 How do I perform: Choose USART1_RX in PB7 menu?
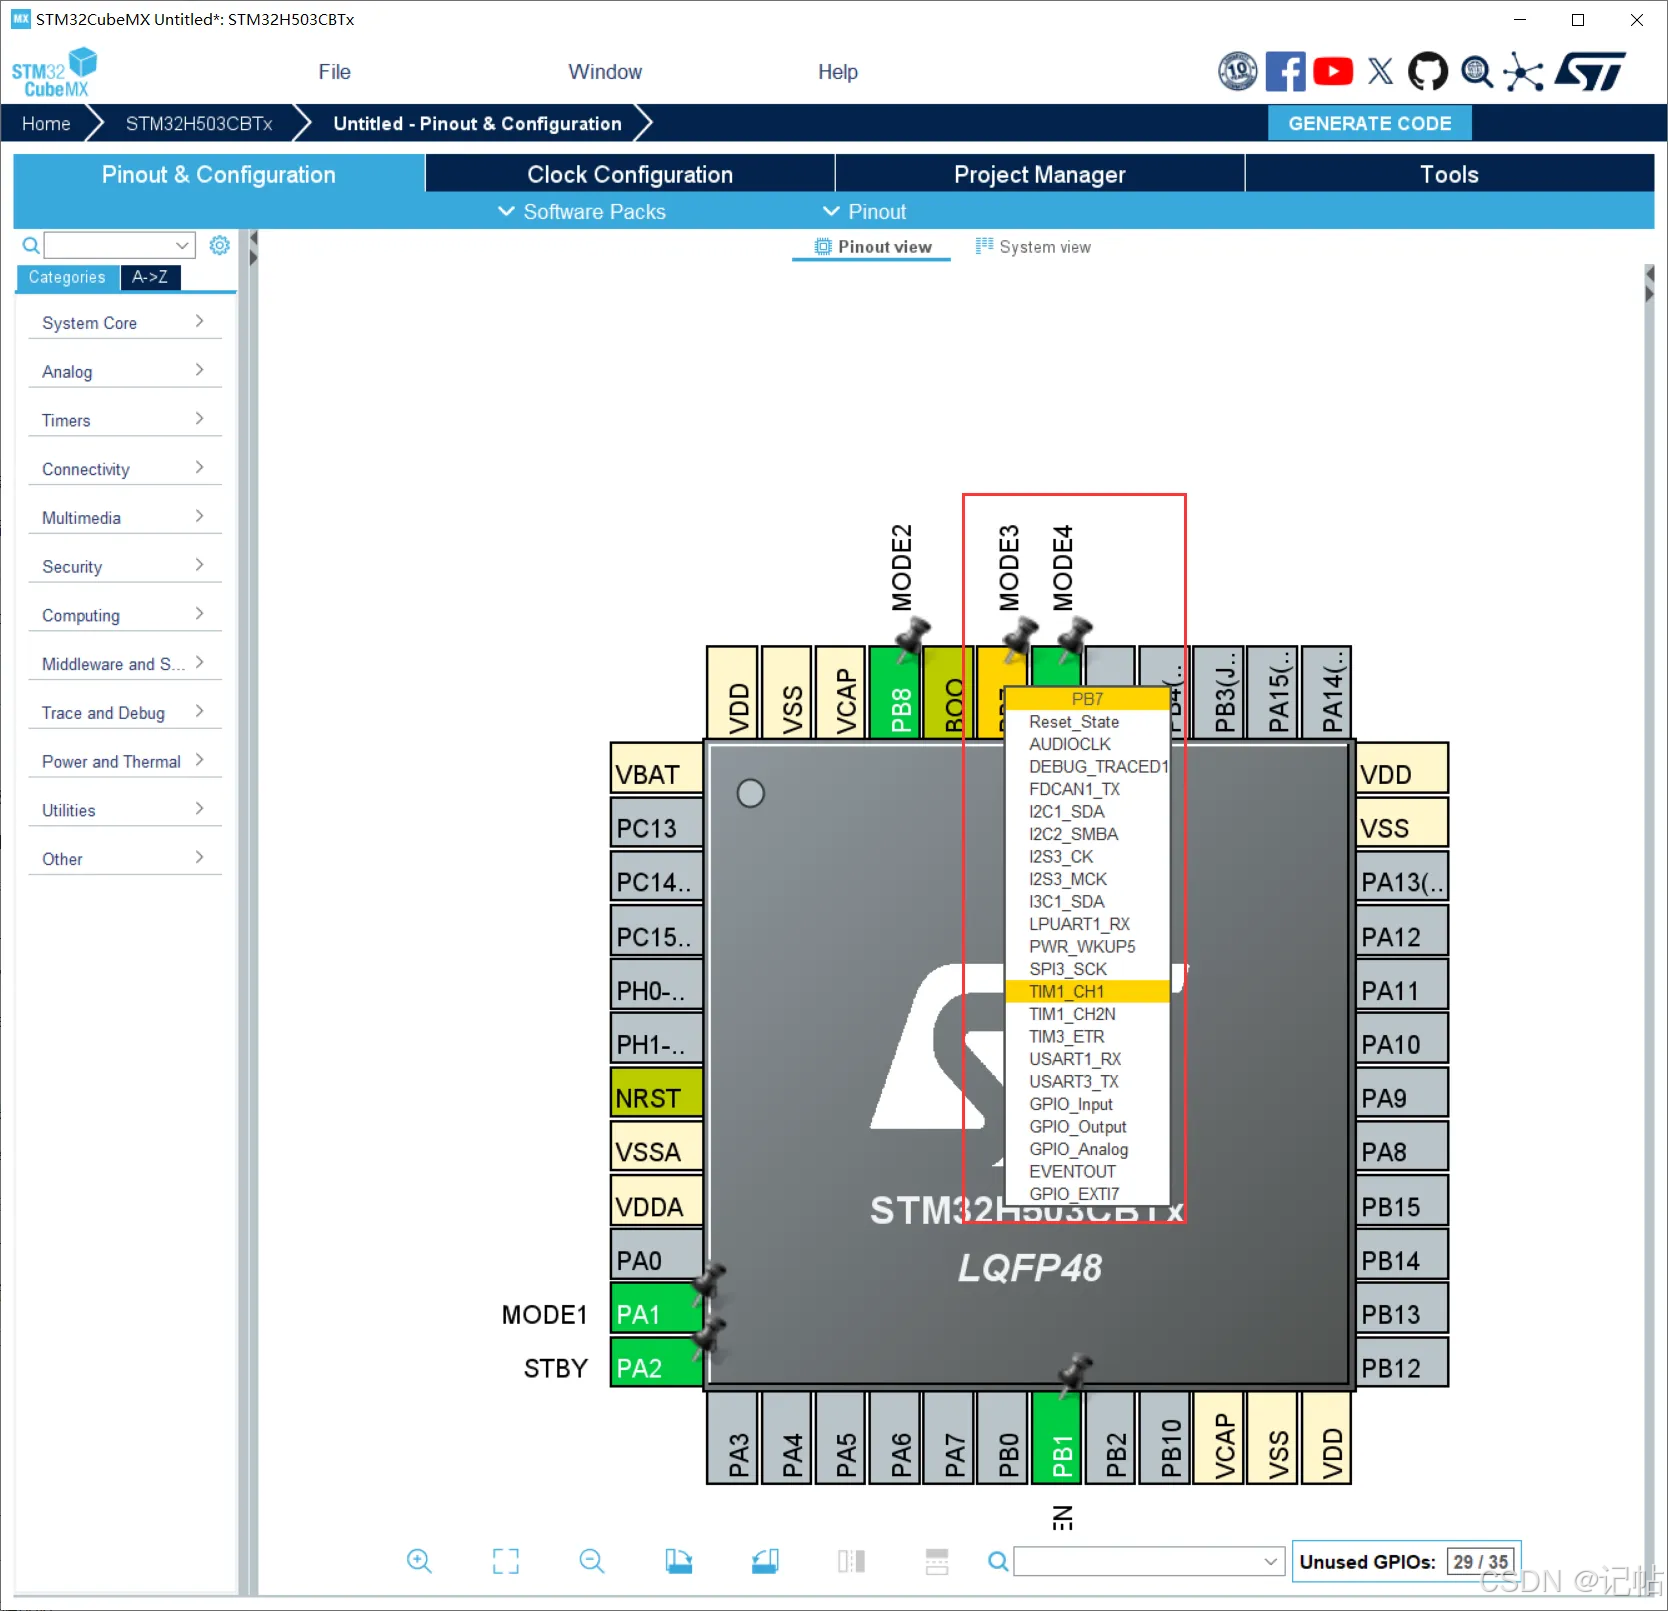tap(1087, 1059)
